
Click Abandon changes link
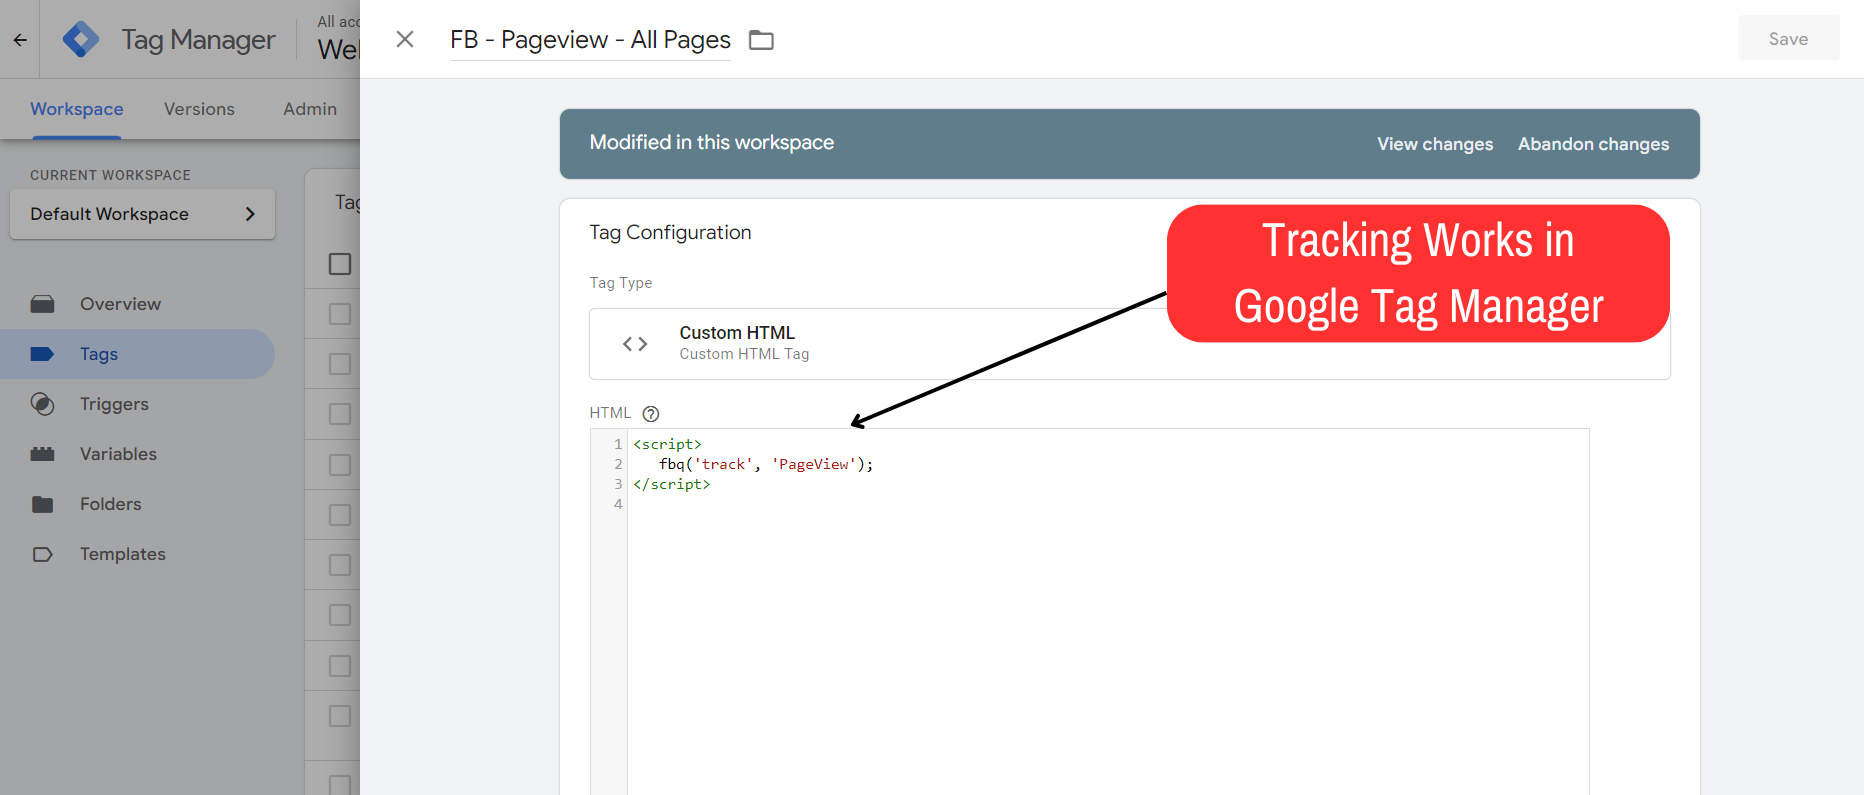[1593, 144]
